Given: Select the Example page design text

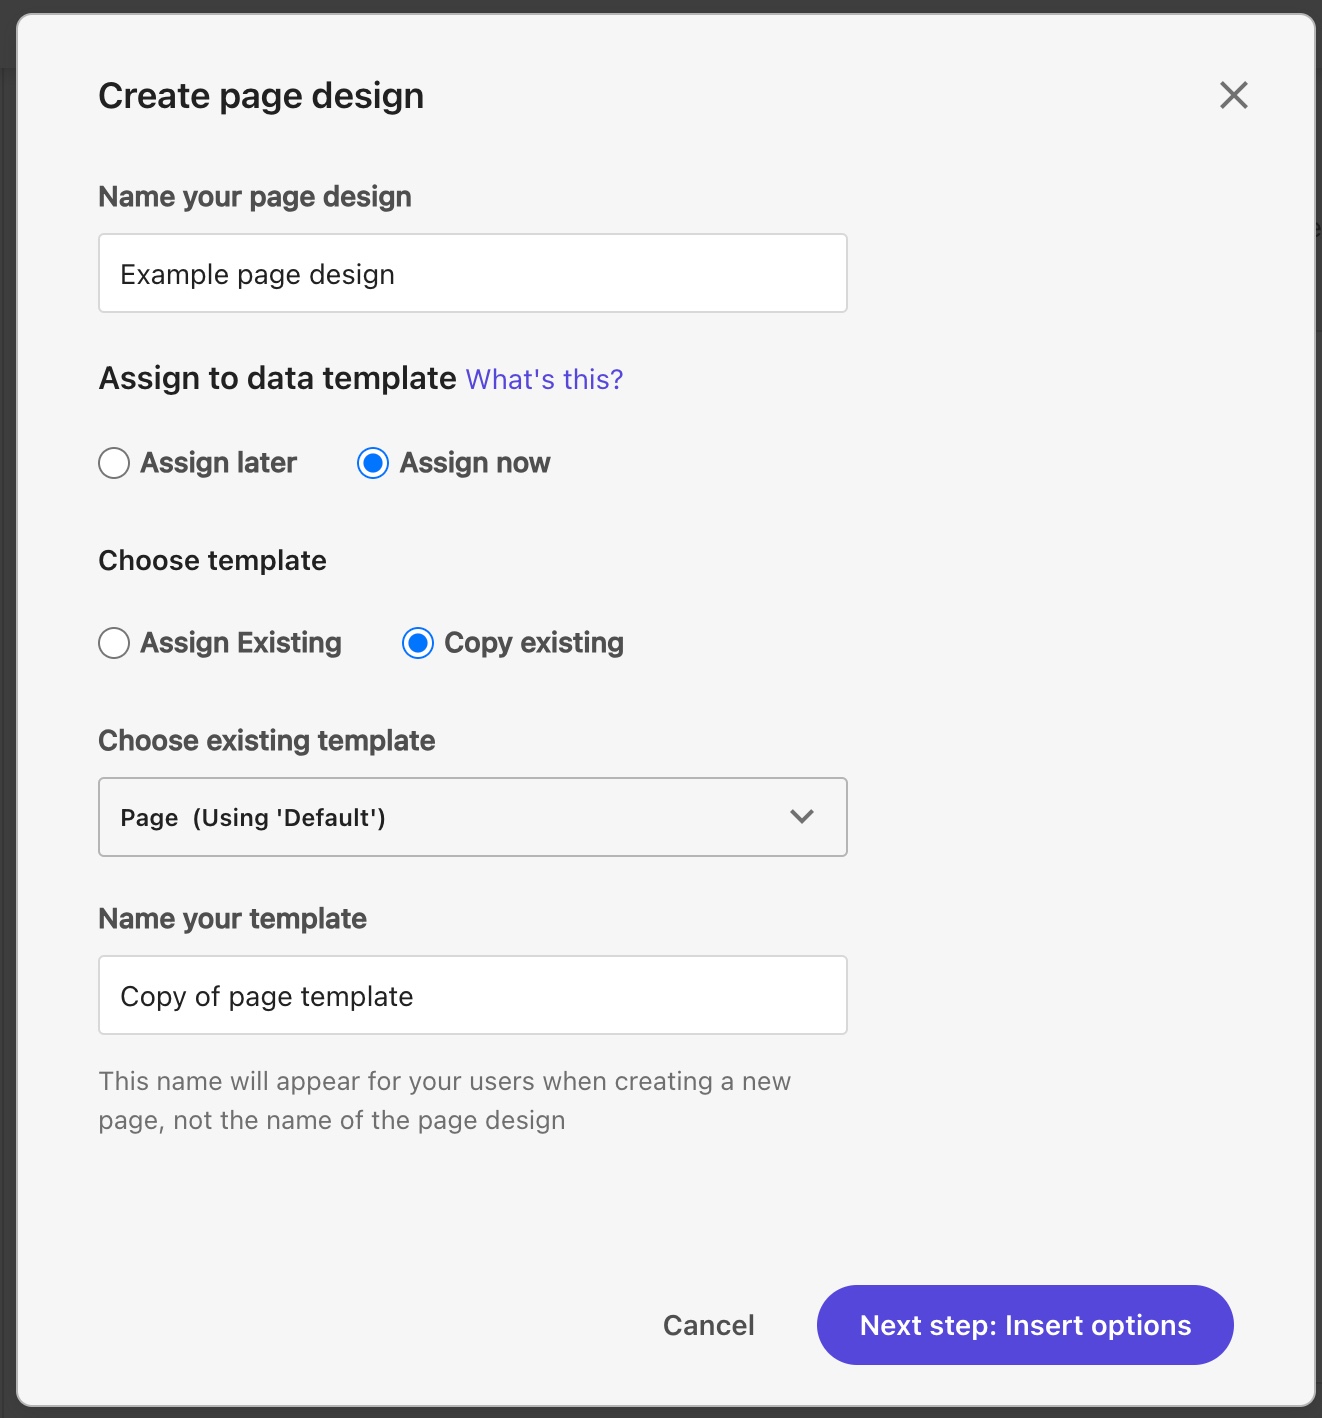Looking at the screenshot, I should tap(257, 273).
